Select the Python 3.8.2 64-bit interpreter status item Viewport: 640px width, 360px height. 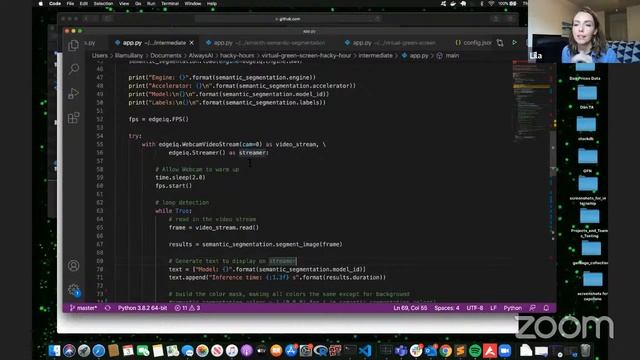point(142,308)
